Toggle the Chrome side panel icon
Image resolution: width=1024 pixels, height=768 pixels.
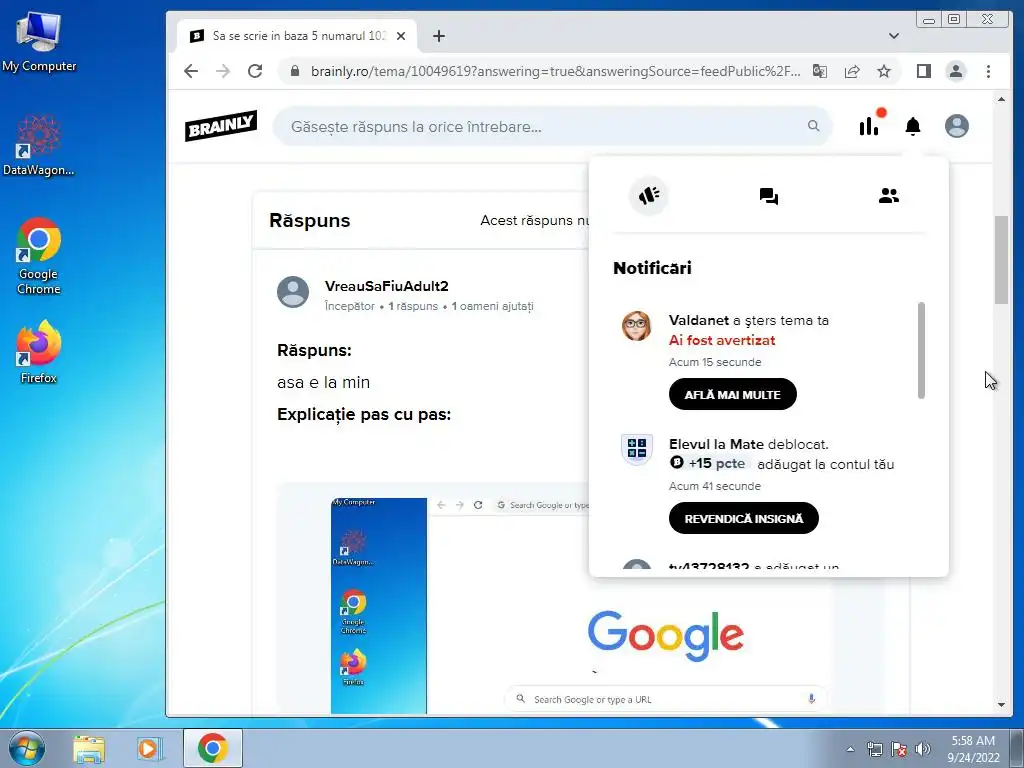(x=923, y=71)
